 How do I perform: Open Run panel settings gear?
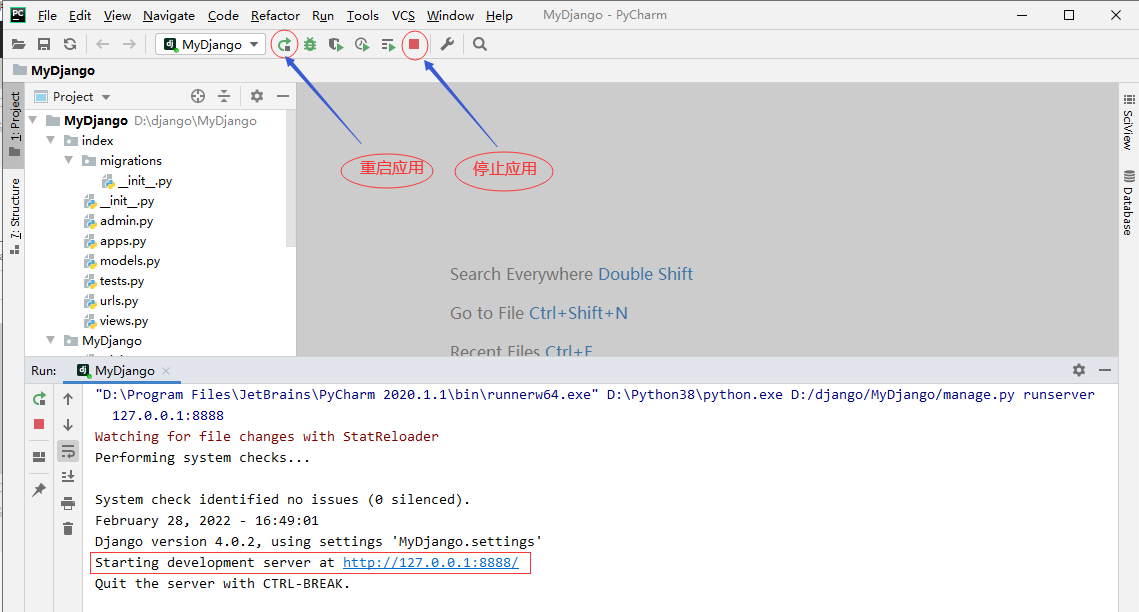1079,370
